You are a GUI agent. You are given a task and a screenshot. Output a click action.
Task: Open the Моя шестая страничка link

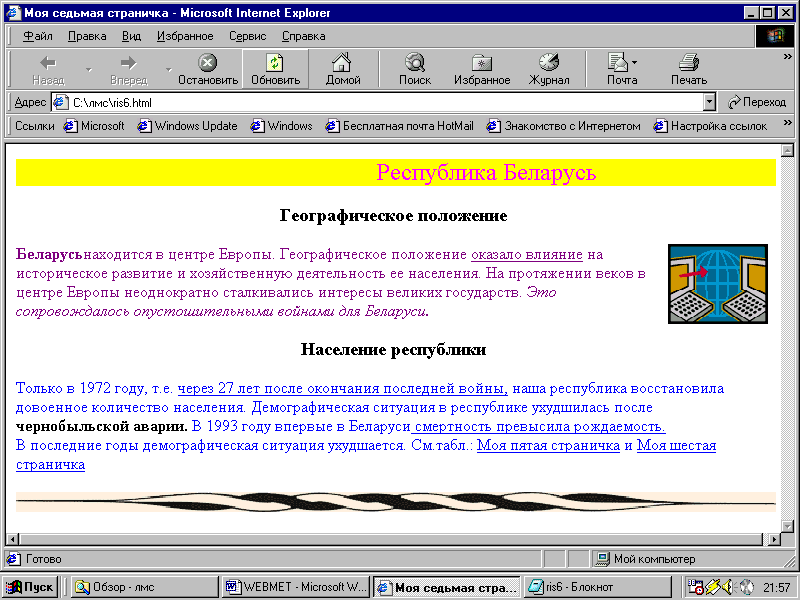tap(676, 445)
